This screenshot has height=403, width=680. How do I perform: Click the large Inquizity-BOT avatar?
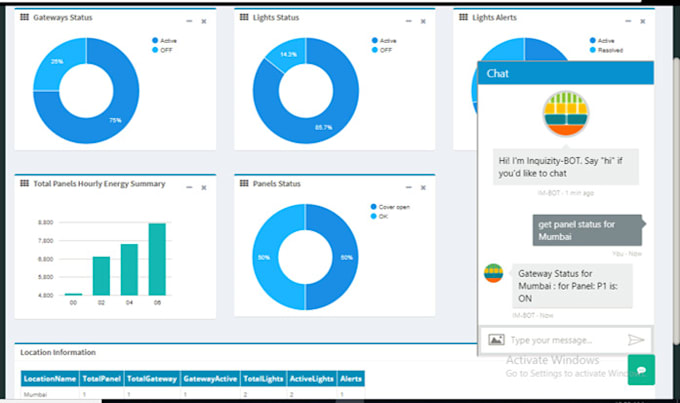[566, 114]
